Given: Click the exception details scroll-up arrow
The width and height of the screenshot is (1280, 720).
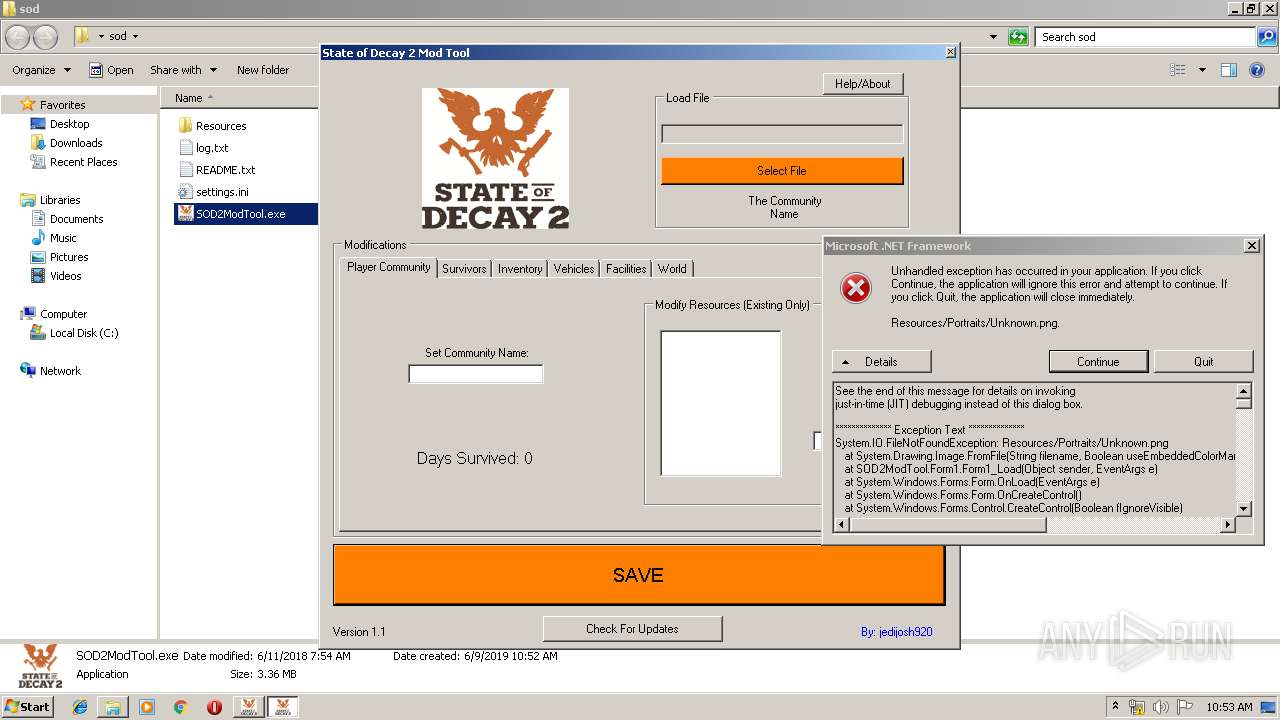Looking at the screenshot, I should pyautogui.click(x=1244, y=392).
